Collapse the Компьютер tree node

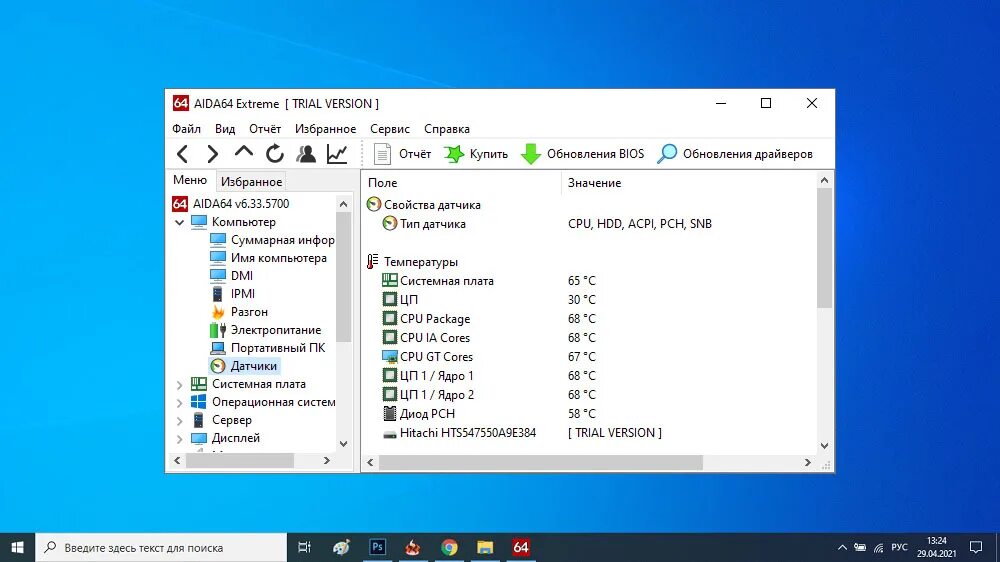179,222
